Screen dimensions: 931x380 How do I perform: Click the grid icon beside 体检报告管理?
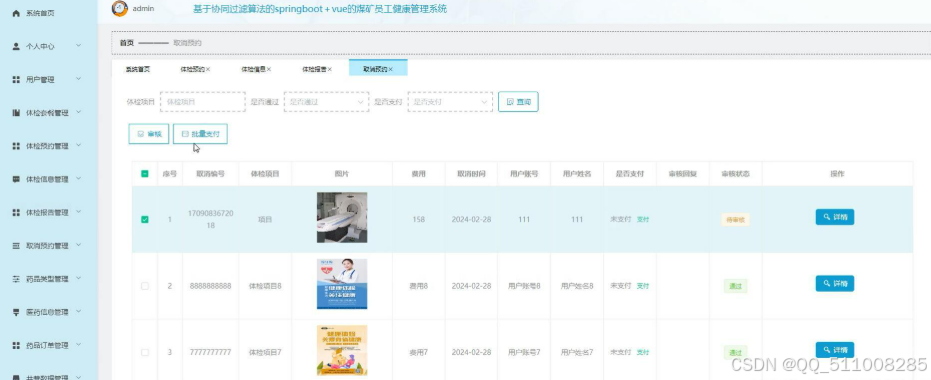coord(16,213)
